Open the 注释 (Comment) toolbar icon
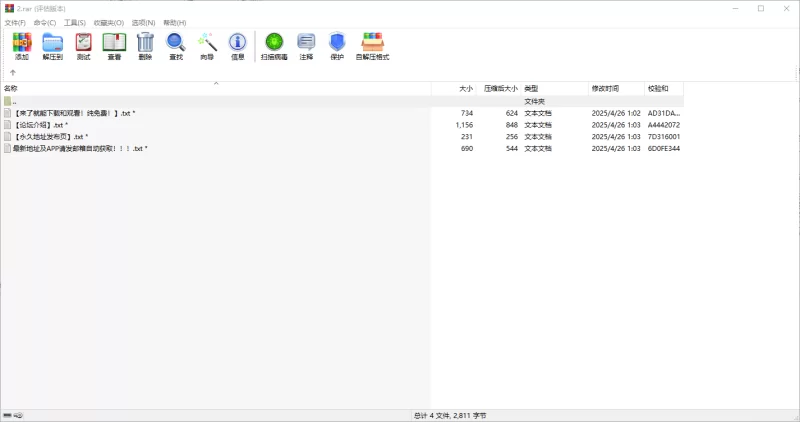Screen dimensions: 800x422 pyautogui.click(x=306, y=45)
